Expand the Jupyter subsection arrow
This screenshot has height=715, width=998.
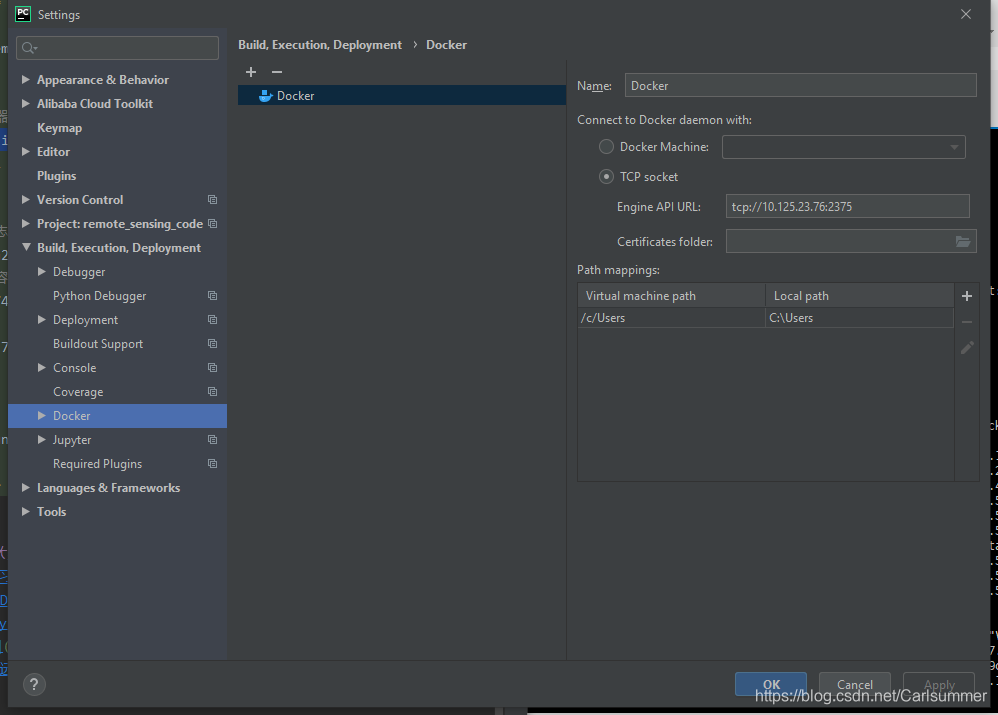tap(41, 439)
